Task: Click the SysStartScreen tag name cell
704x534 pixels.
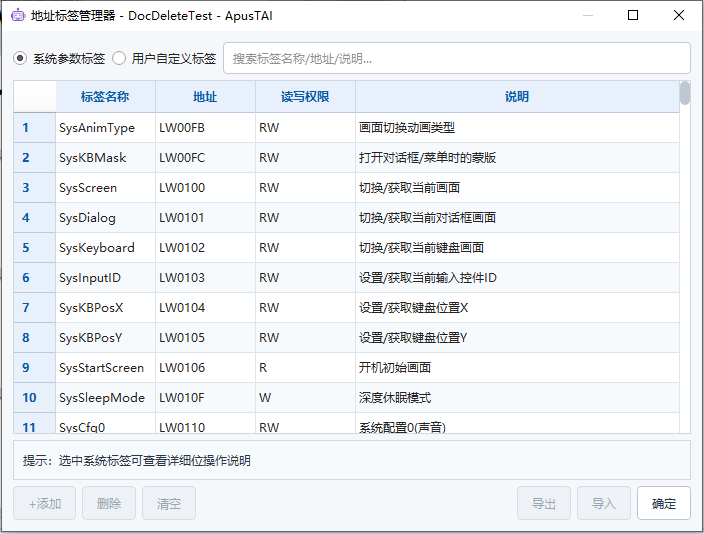Action: pos(106,368)
